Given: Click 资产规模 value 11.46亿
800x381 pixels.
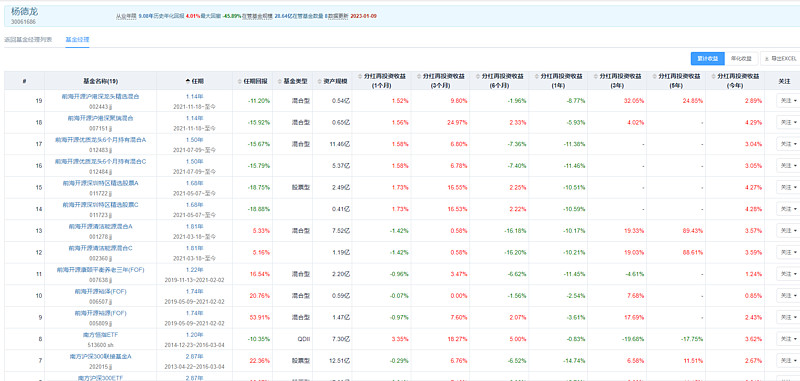Looking at the screenshot, I should pos(340,144).
